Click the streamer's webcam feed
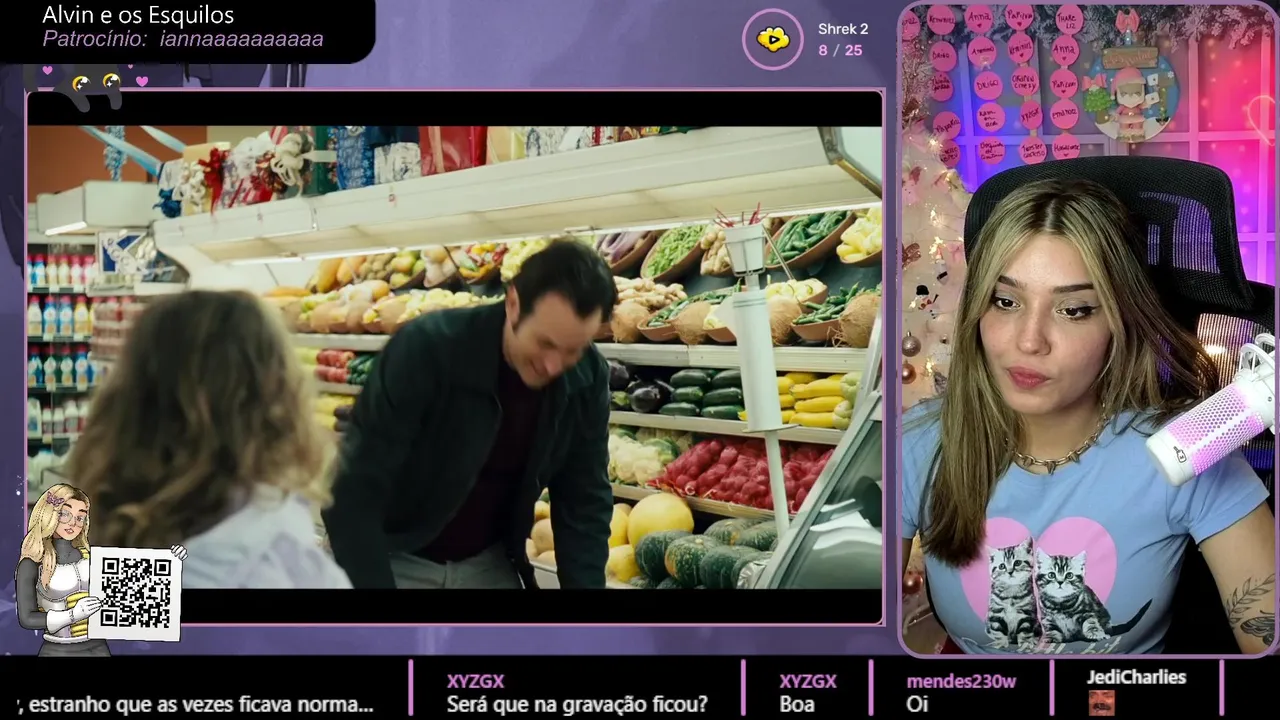 coord(1088,330)
